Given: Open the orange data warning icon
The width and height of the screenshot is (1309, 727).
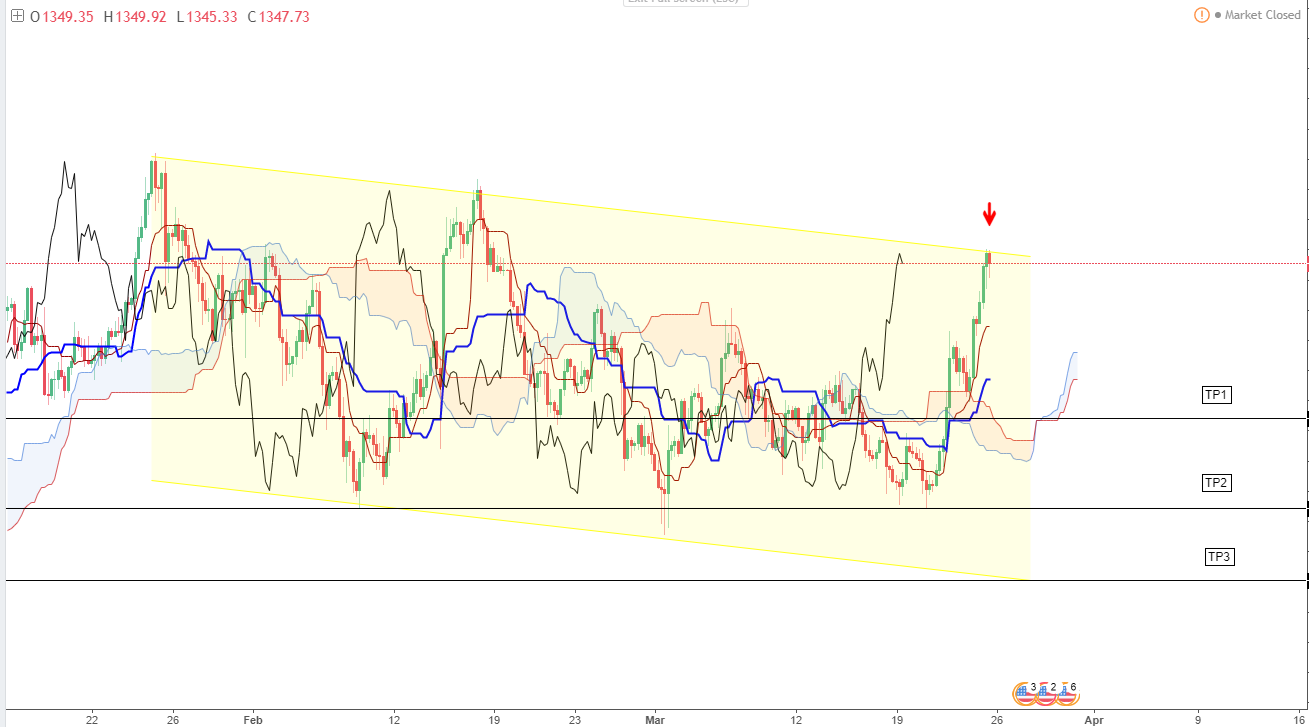Looking at the screenshot, I should (1201, 15).
